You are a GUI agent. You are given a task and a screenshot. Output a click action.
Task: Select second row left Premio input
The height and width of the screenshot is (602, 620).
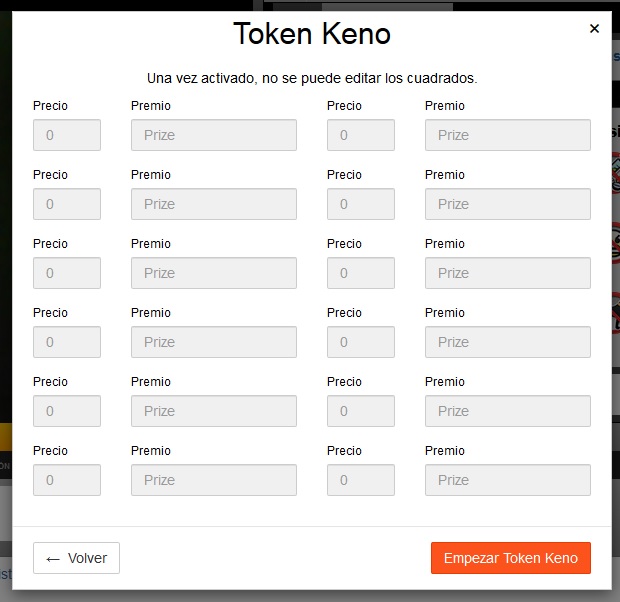pyautogui.click(x=213, y=204)
